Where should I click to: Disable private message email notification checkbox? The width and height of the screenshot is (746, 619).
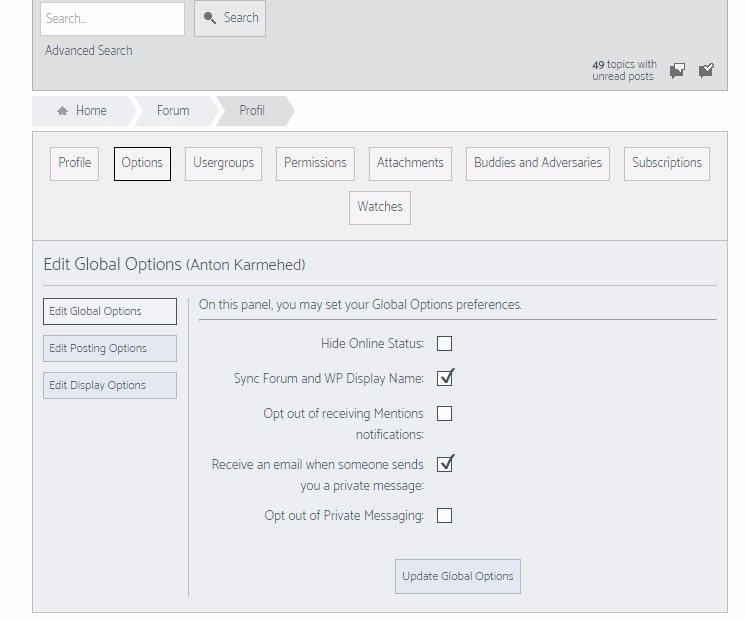(445, 464)
